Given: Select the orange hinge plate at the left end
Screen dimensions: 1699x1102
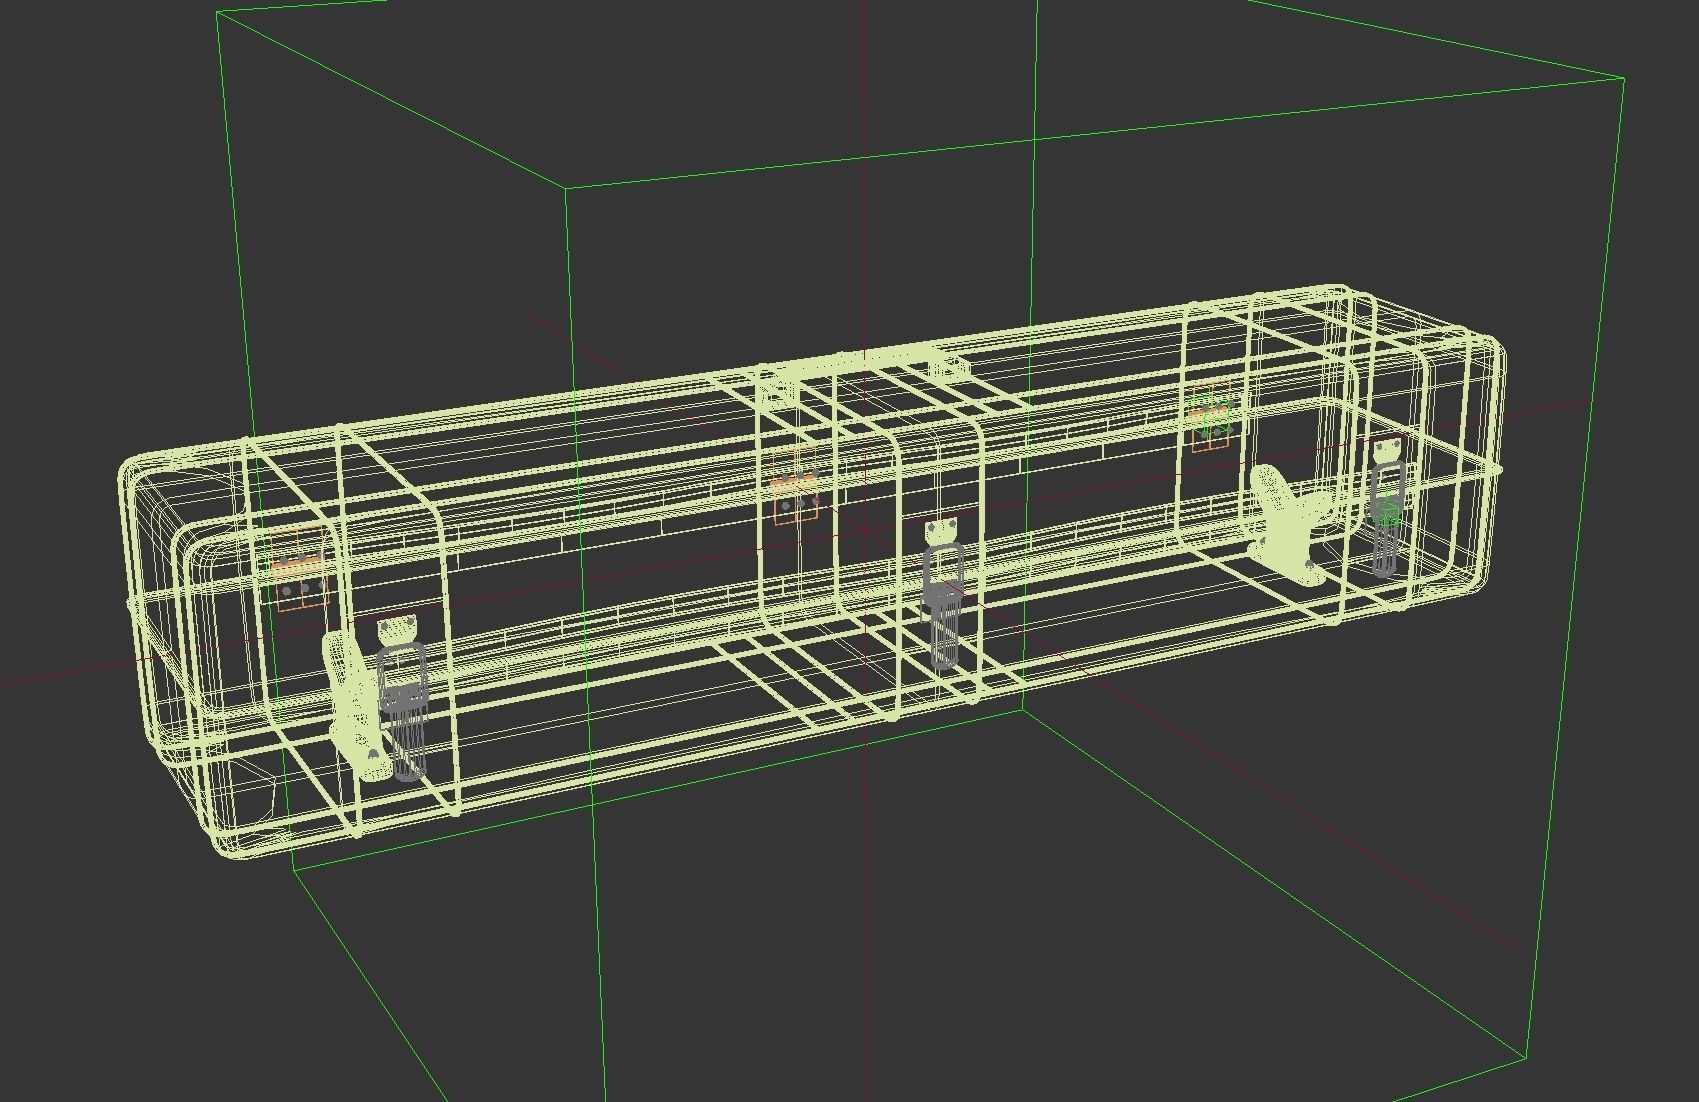Looking at the screenshot, I should coord(299,569).
